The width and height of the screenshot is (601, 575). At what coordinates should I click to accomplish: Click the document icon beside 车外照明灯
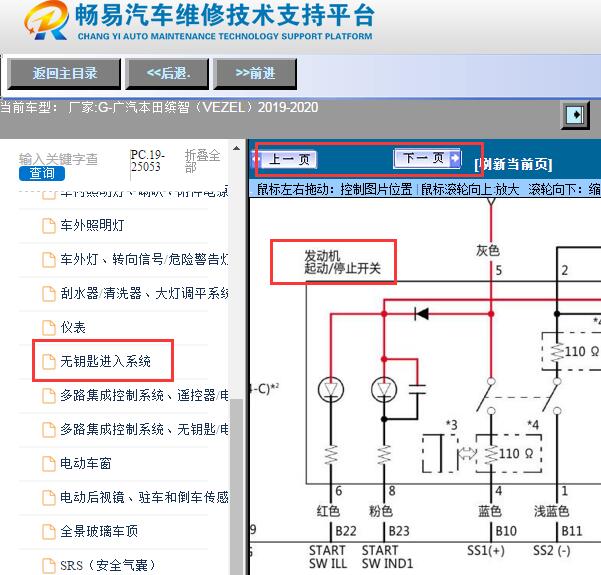(x=49, y=226)
